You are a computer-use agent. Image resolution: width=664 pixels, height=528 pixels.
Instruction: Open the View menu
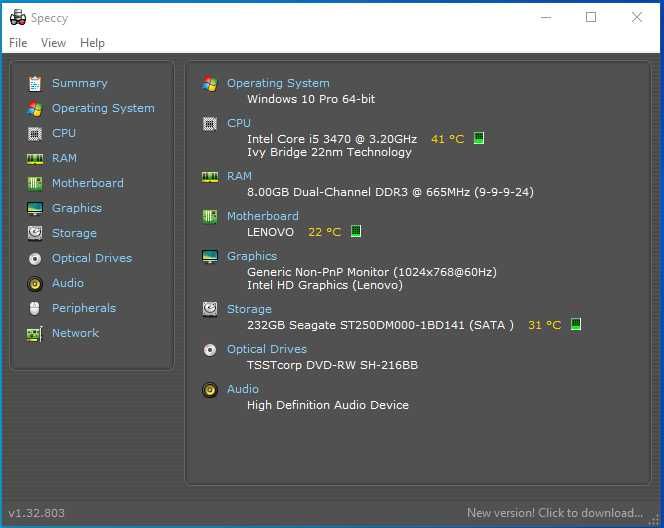53,43
